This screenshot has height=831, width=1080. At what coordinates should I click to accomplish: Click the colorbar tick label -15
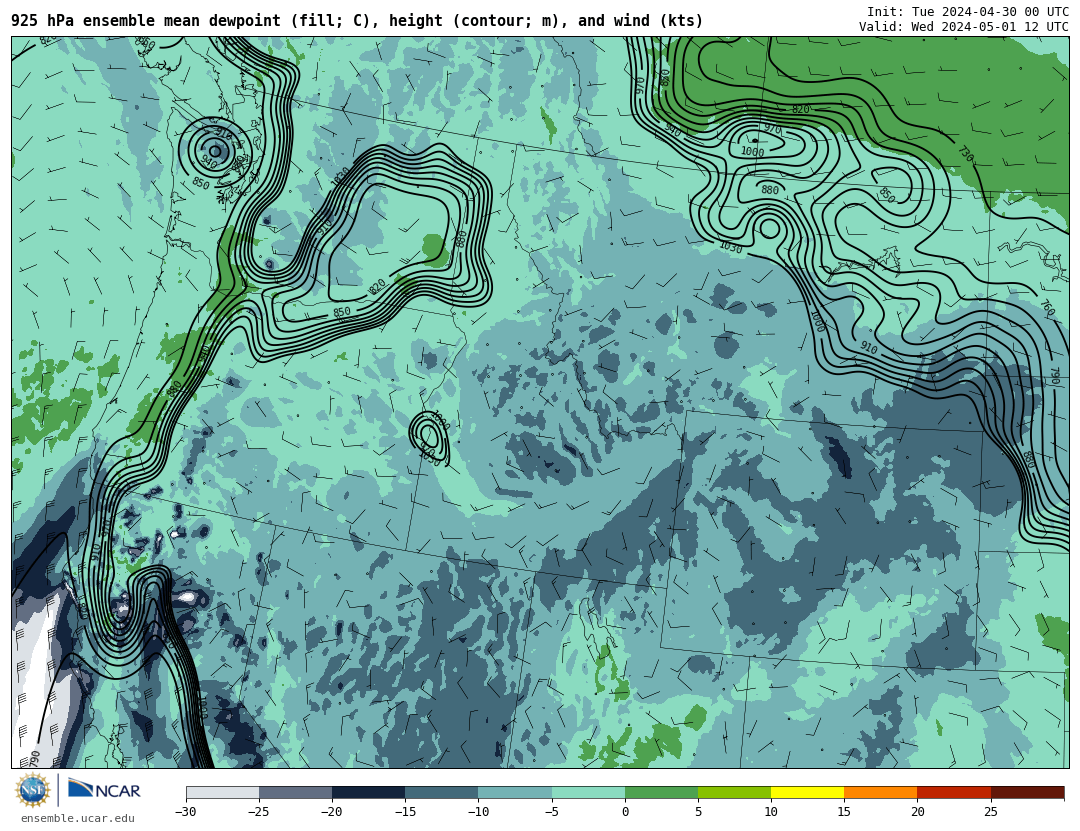[404, 812]
